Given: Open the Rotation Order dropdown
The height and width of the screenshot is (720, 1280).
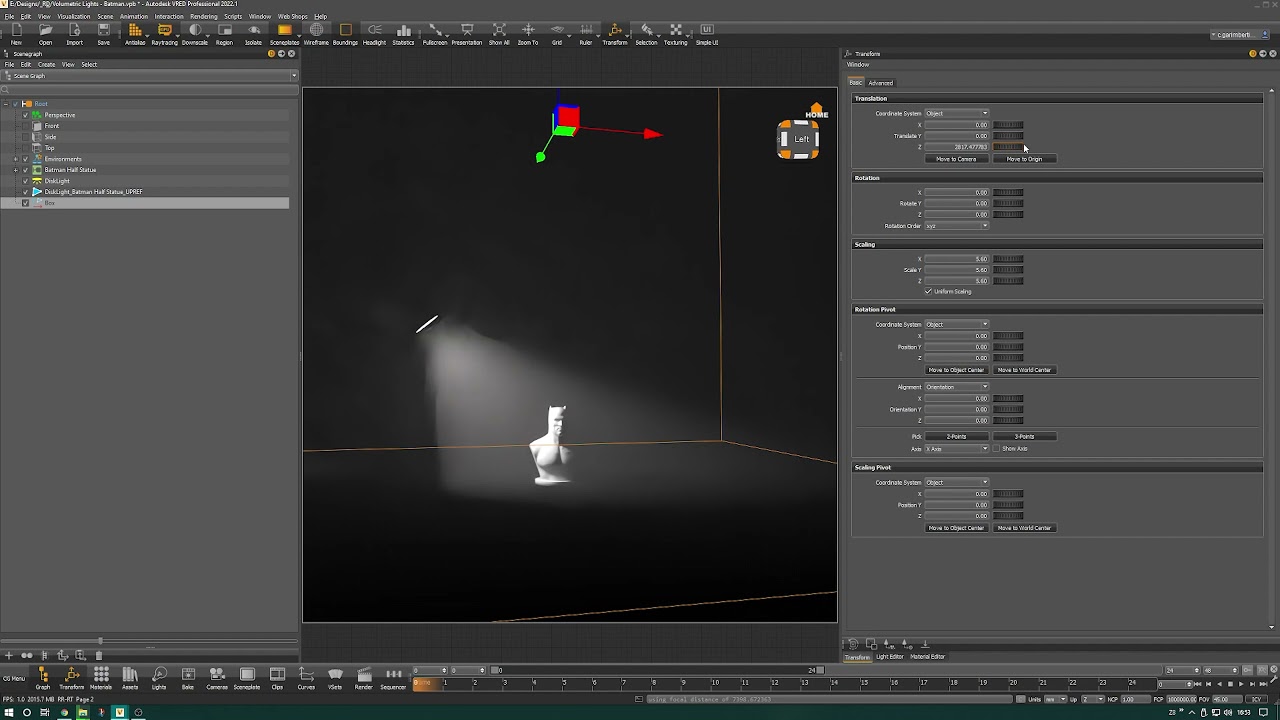Looking at the screenshot, I should (957, 226).
